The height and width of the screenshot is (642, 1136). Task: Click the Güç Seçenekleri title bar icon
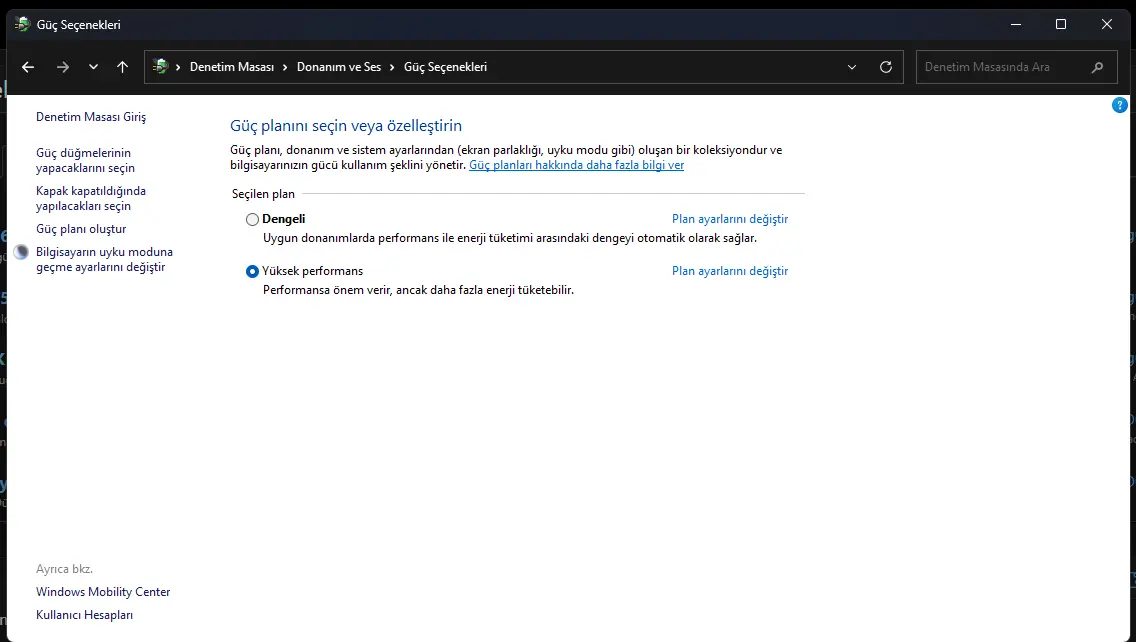pyautogui.click(x=22, y=24)
